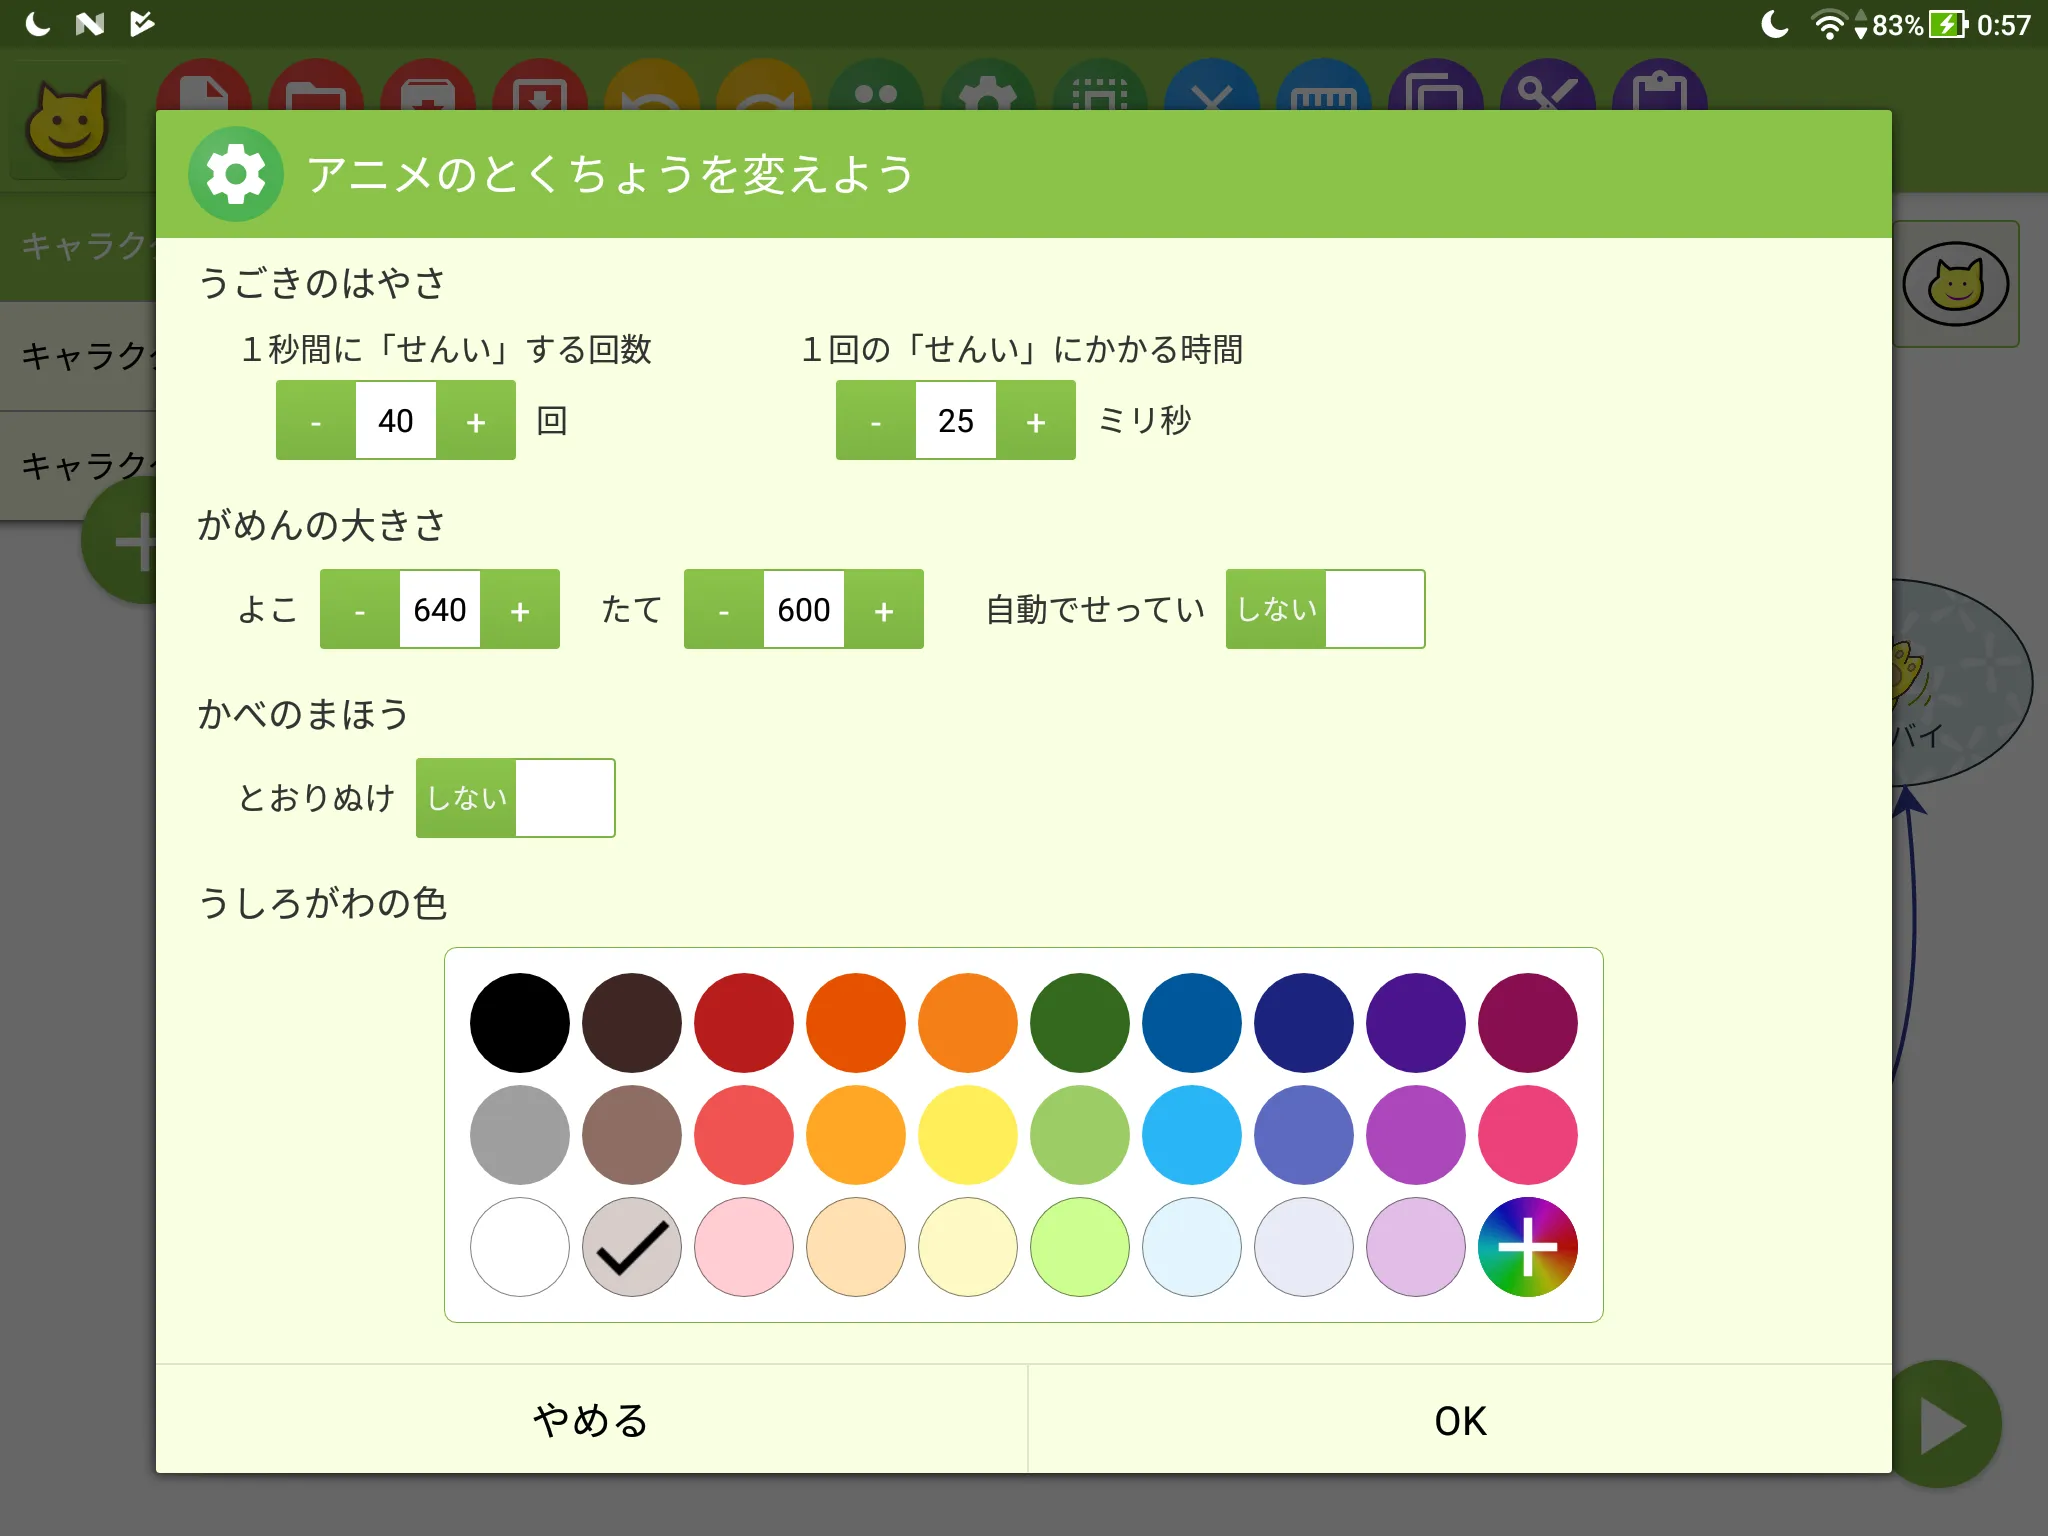Viewport: 2048px width, 1536px height.
Task: Select the dark green color swatch
Action: coord(1077,1018)
